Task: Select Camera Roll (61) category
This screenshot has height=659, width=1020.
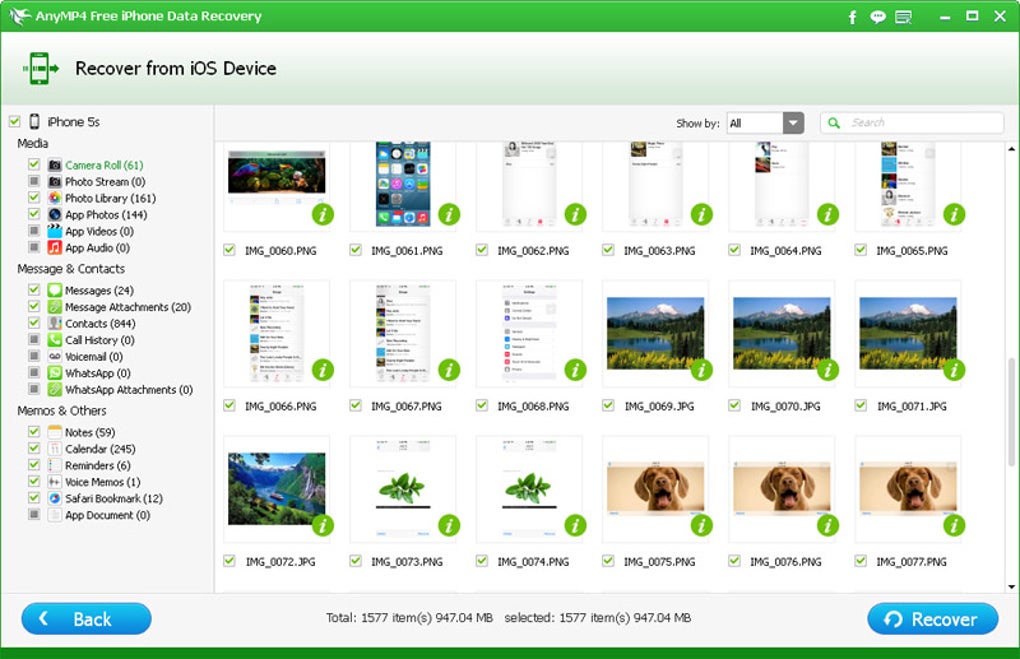Action: (x=104, y=165)
